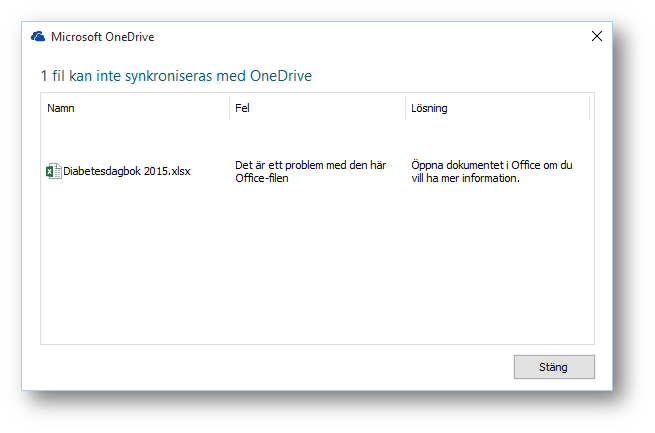Image resolution: width=655 pixels, height=433 pixels.
Task: Close the Microsoft OneDrive dialog with X
Action: [x=597, y=36]
